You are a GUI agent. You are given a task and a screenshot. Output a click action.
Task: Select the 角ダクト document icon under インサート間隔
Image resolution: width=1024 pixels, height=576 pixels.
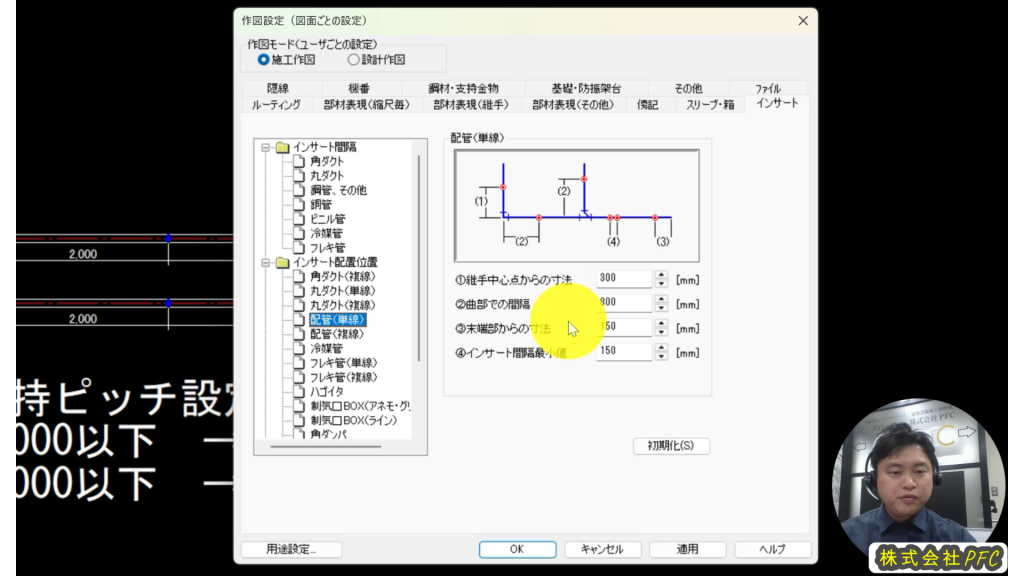(x=300, y=161)
